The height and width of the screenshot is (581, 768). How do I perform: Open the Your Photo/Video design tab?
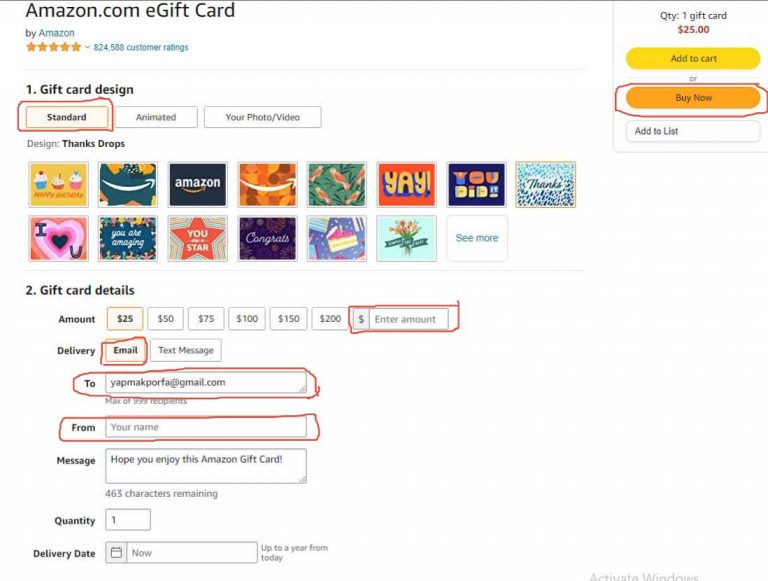[x=262, y=117]
